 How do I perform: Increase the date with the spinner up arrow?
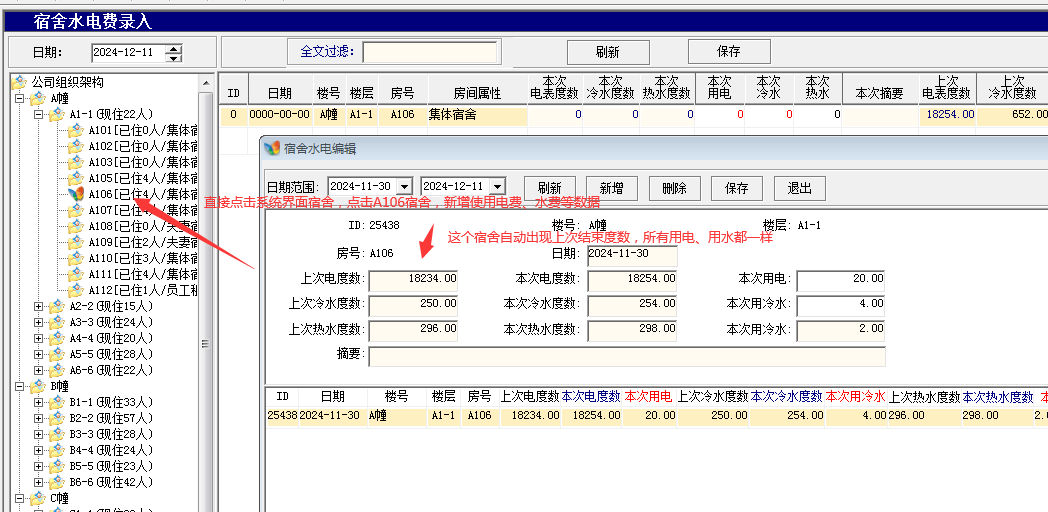[174, 48]
